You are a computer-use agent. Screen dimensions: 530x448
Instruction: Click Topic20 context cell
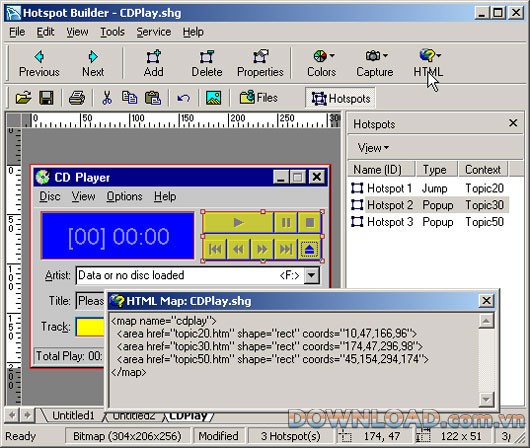pyautogui.click(x=484, y=188)
